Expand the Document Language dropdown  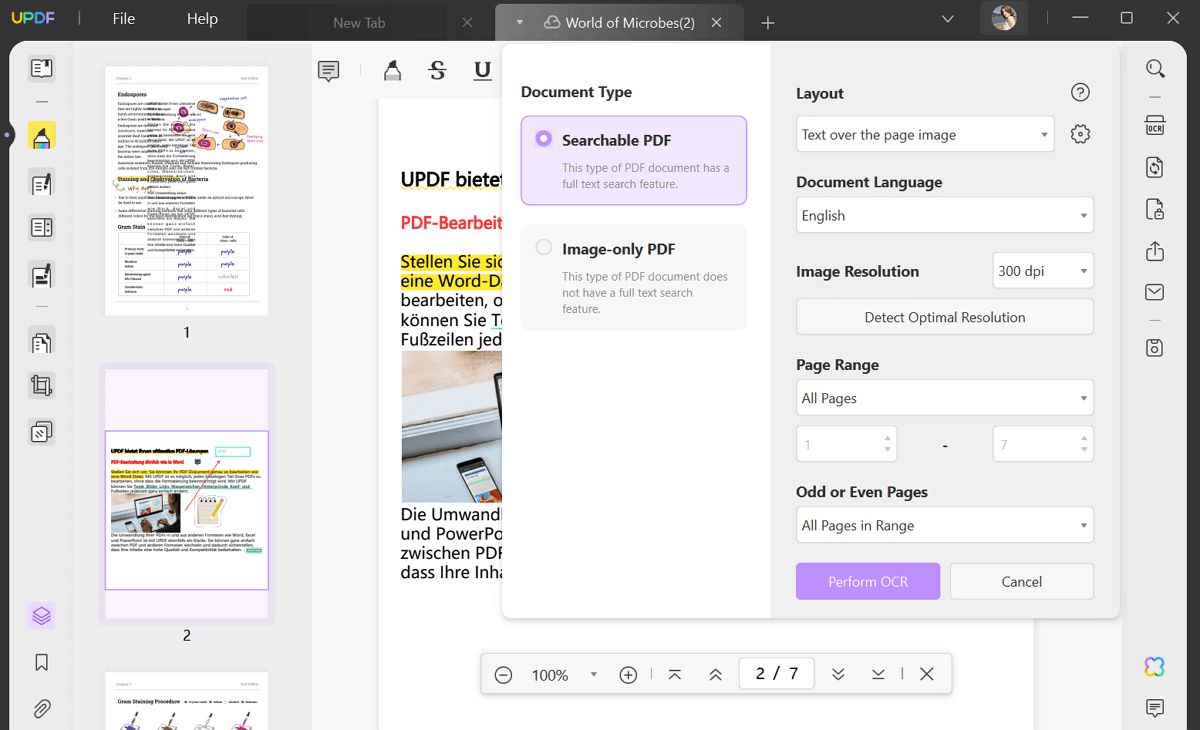pyautogui.click(x=945, y=215)
